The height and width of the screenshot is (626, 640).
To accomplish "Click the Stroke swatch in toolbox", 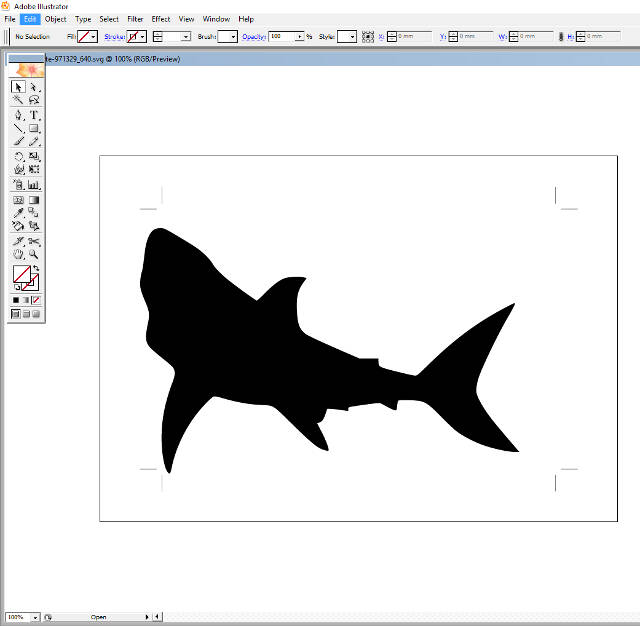I will tap(33, 284).
